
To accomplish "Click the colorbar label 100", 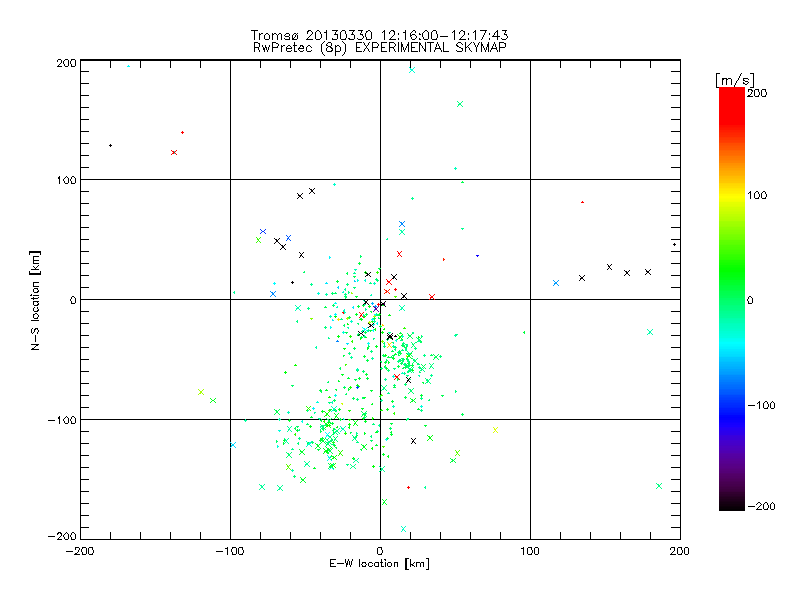I will coord(757,195).
